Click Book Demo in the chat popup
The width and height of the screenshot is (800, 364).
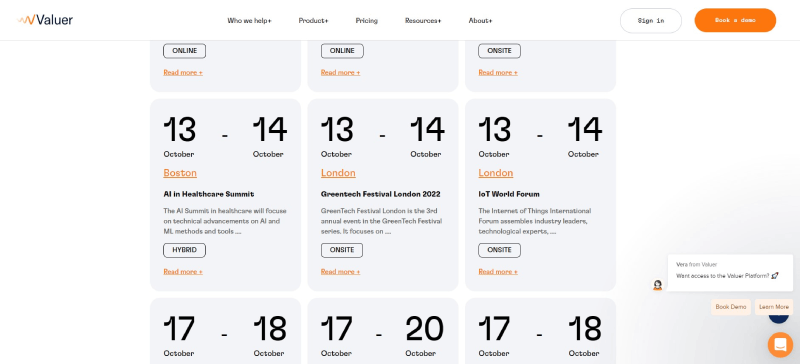(731, 307)
